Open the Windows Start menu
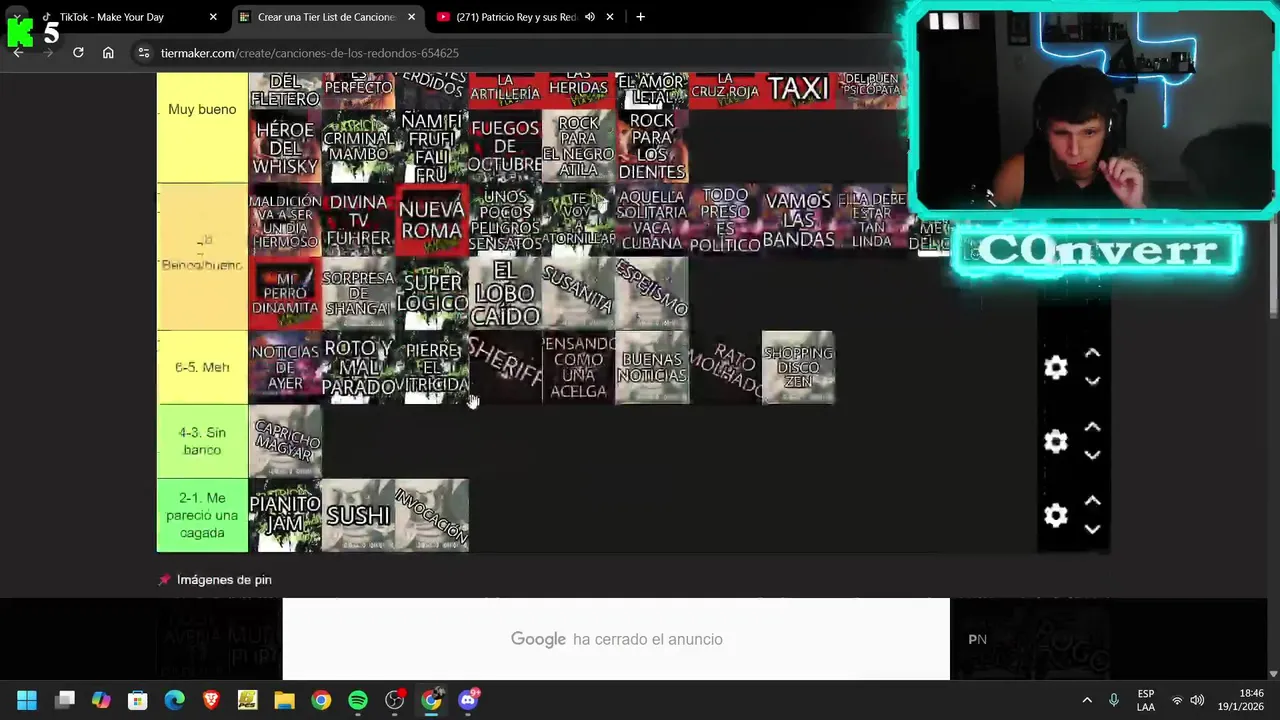This screenshot has width=1280, height=720. coord(27,700)
